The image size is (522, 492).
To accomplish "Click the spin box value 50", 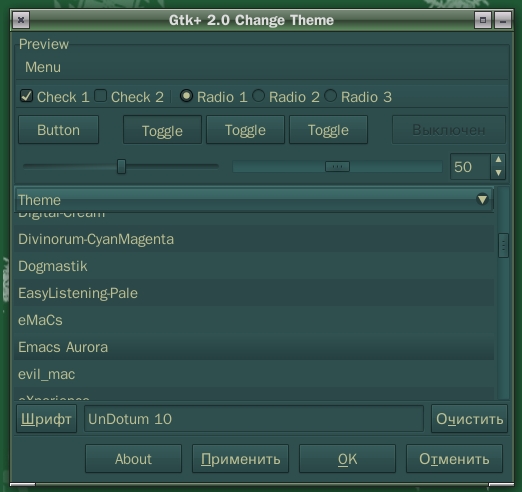I will click(x=470, y=167).
